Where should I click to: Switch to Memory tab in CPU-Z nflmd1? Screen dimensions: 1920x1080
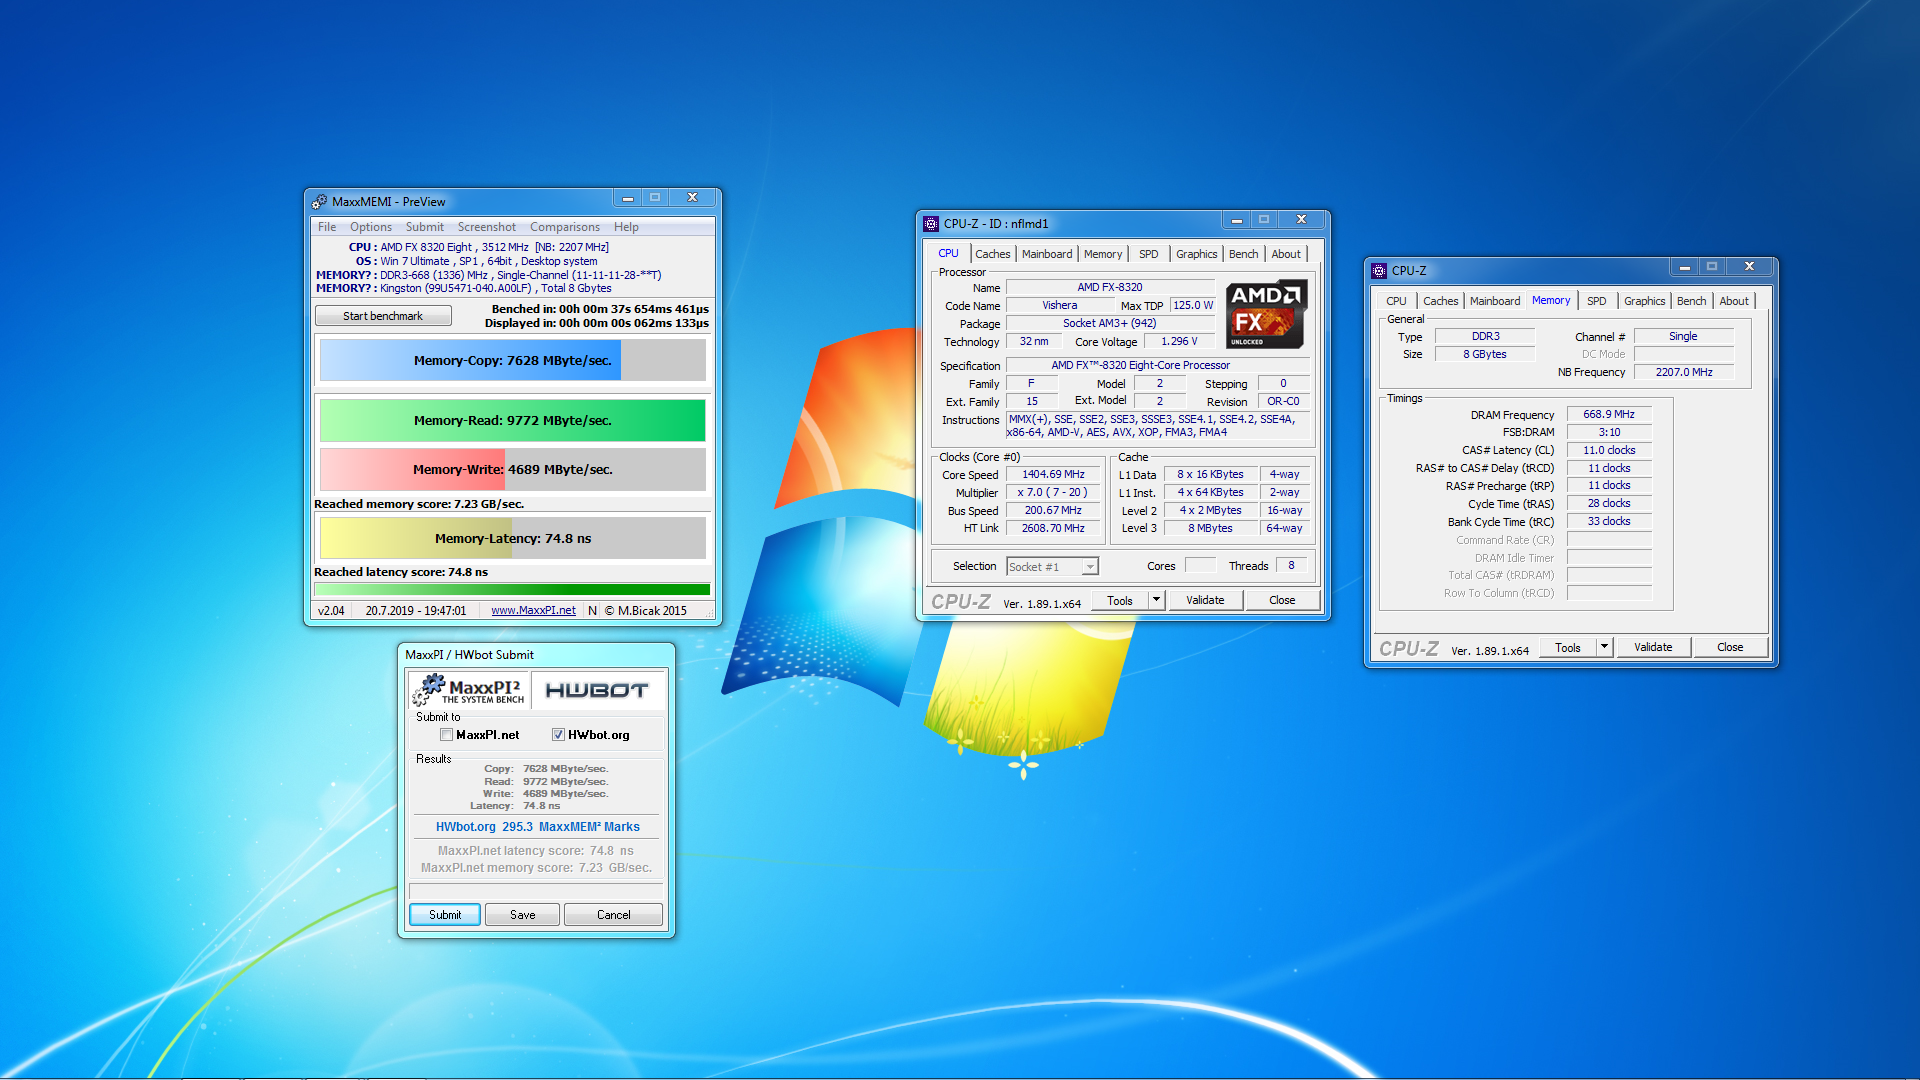(1103, 254)
